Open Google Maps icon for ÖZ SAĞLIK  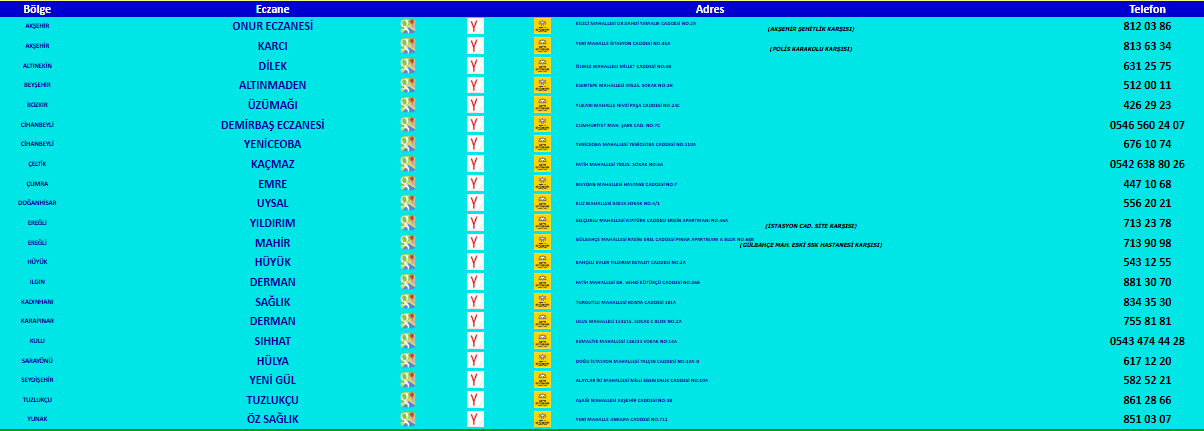point(408,419)
